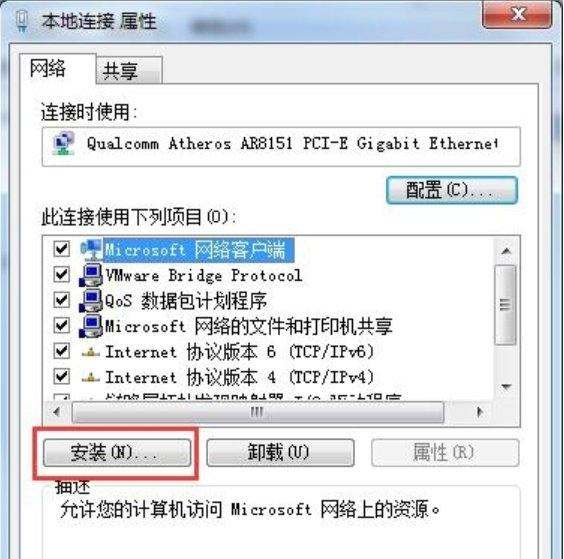Click the Microsoft 网络客户端 client icon
564x559 pixels.
click(x=91, y=249)
